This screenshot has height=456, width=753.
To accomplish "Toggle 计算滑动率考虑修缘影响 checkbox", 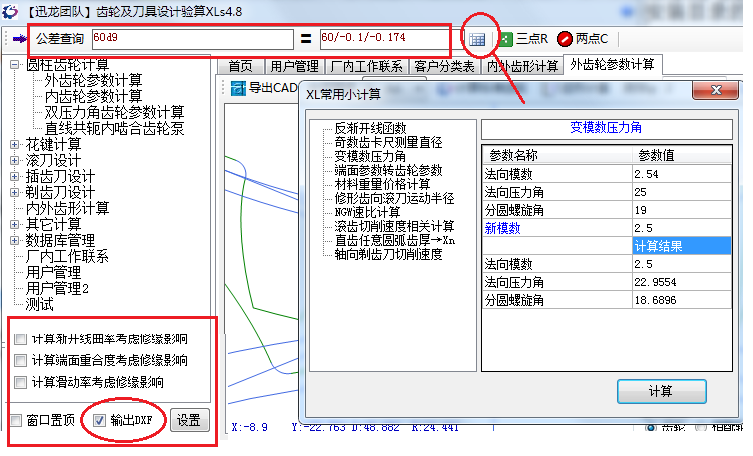I will point(20,383).
